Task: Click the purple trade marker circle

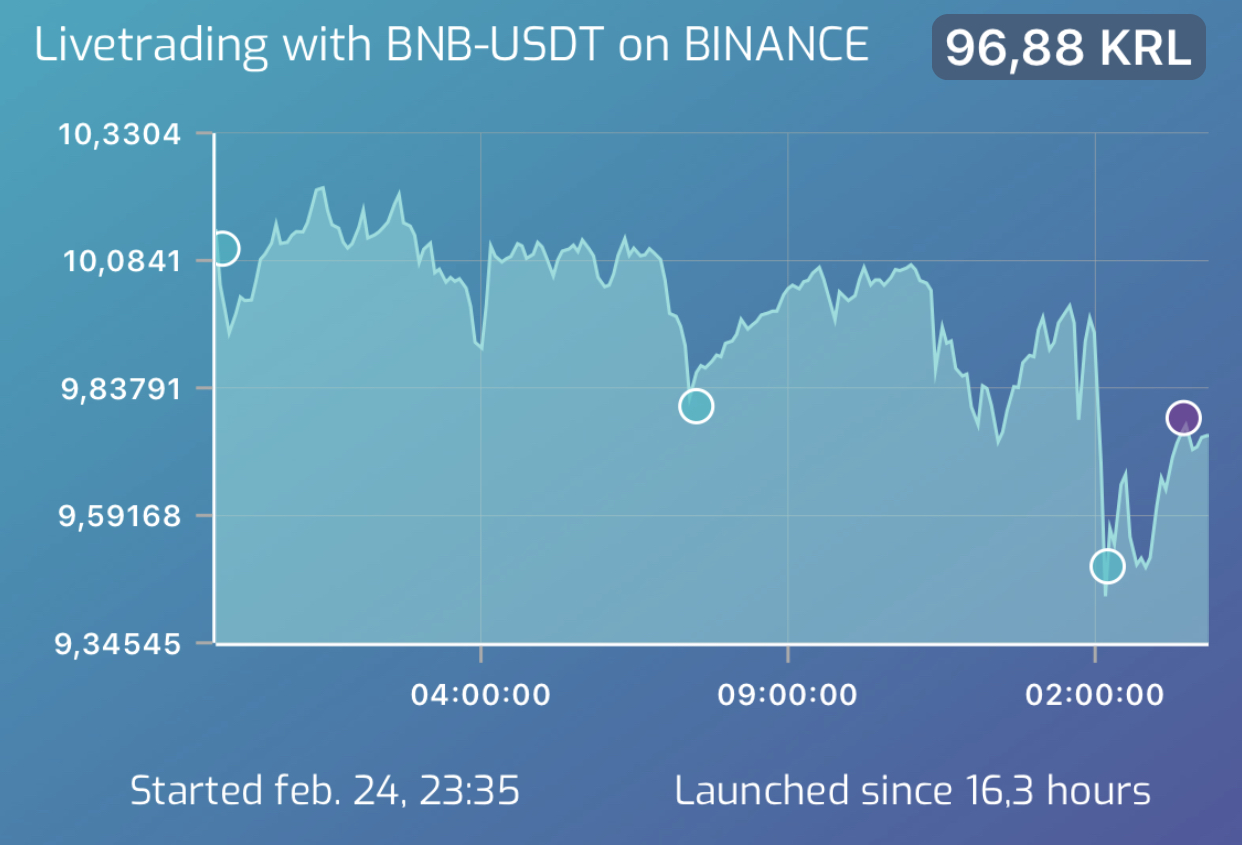Action: (x=1183, y=418)
